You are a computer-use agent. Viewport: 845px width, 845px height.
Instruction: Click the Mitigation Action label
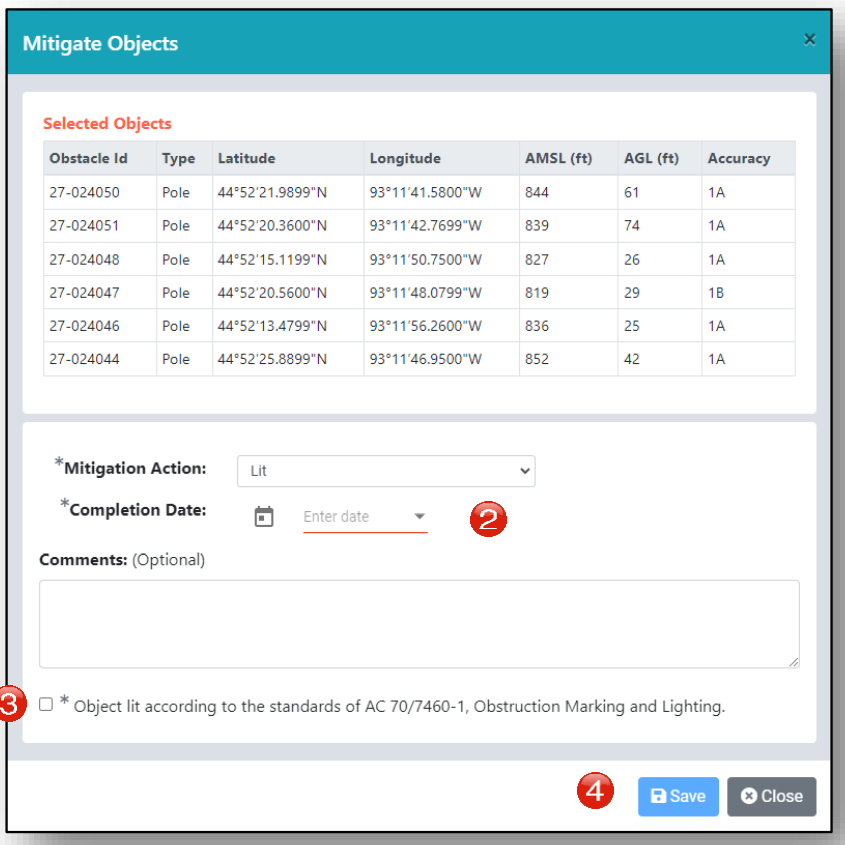click(x=135, y=468)
